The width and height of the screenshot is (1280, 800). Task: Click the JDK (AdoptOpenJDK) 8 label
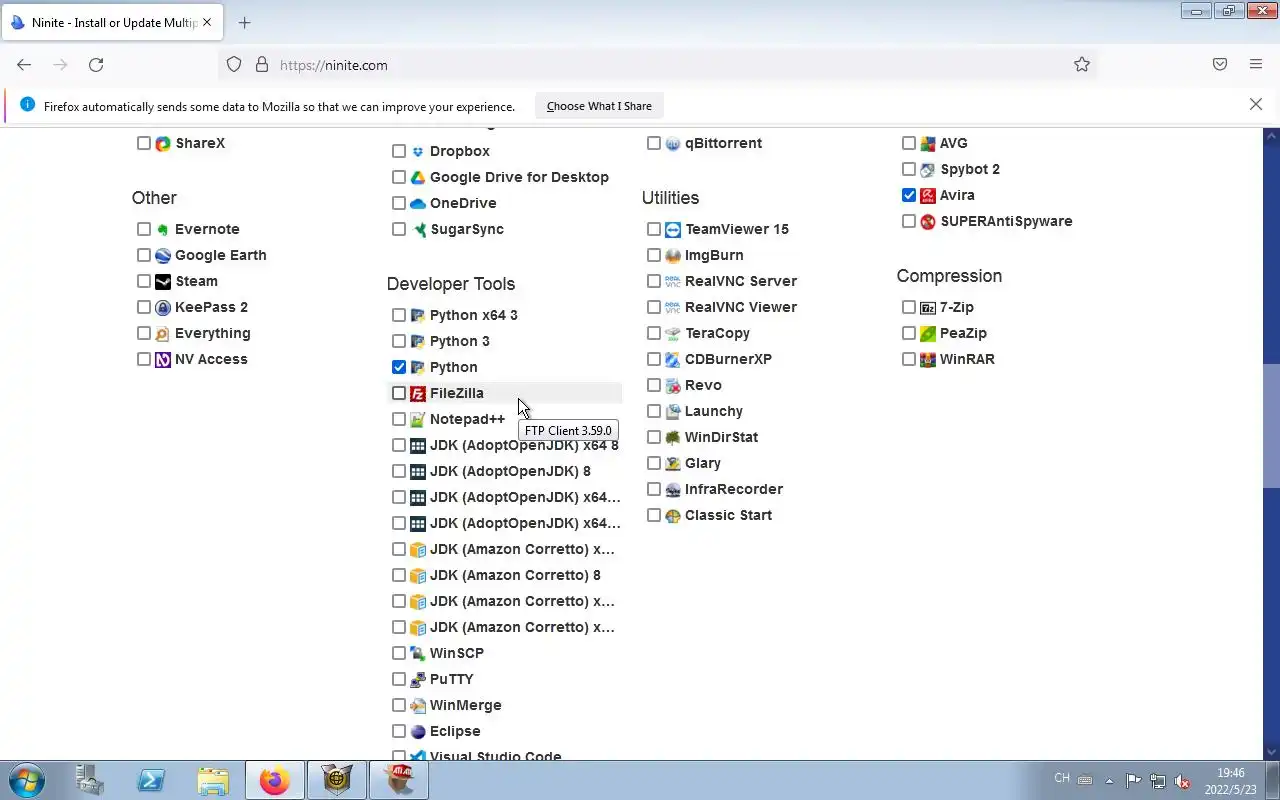click(510, 471)
